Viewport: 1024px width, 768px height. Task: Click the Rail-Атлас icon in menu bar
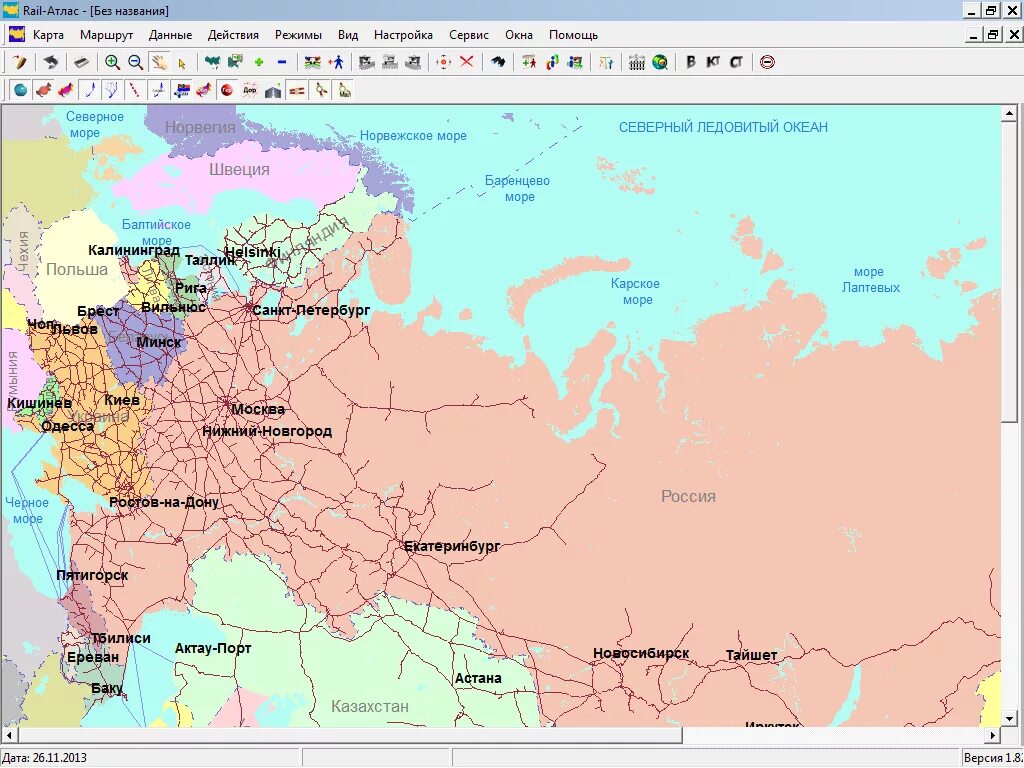16,34
